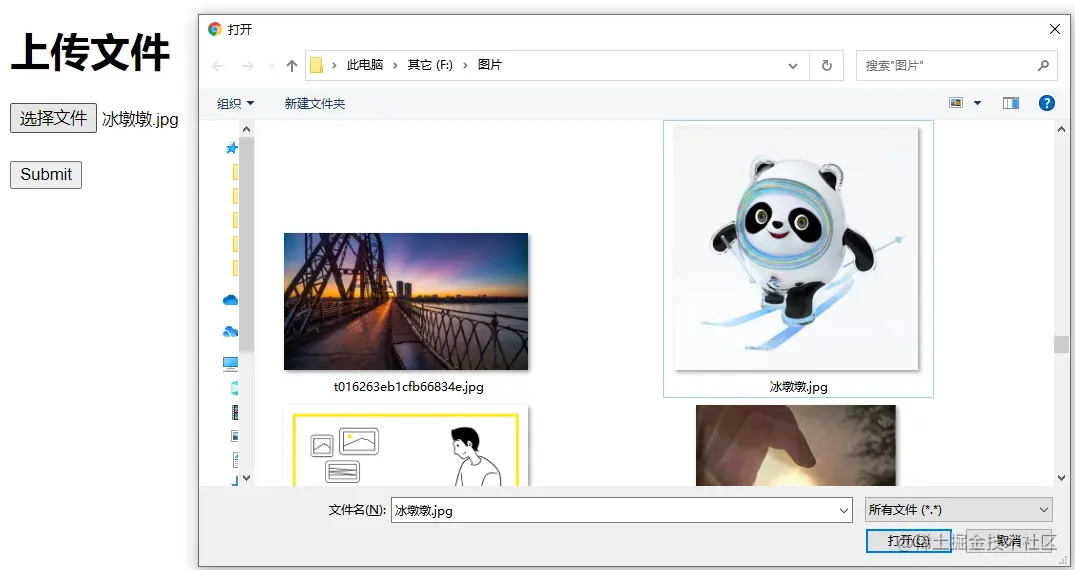Screen dimensions: 1075x570
Task: Expand the chevron after 此电脑 in the path
Action: click(396, 65)
